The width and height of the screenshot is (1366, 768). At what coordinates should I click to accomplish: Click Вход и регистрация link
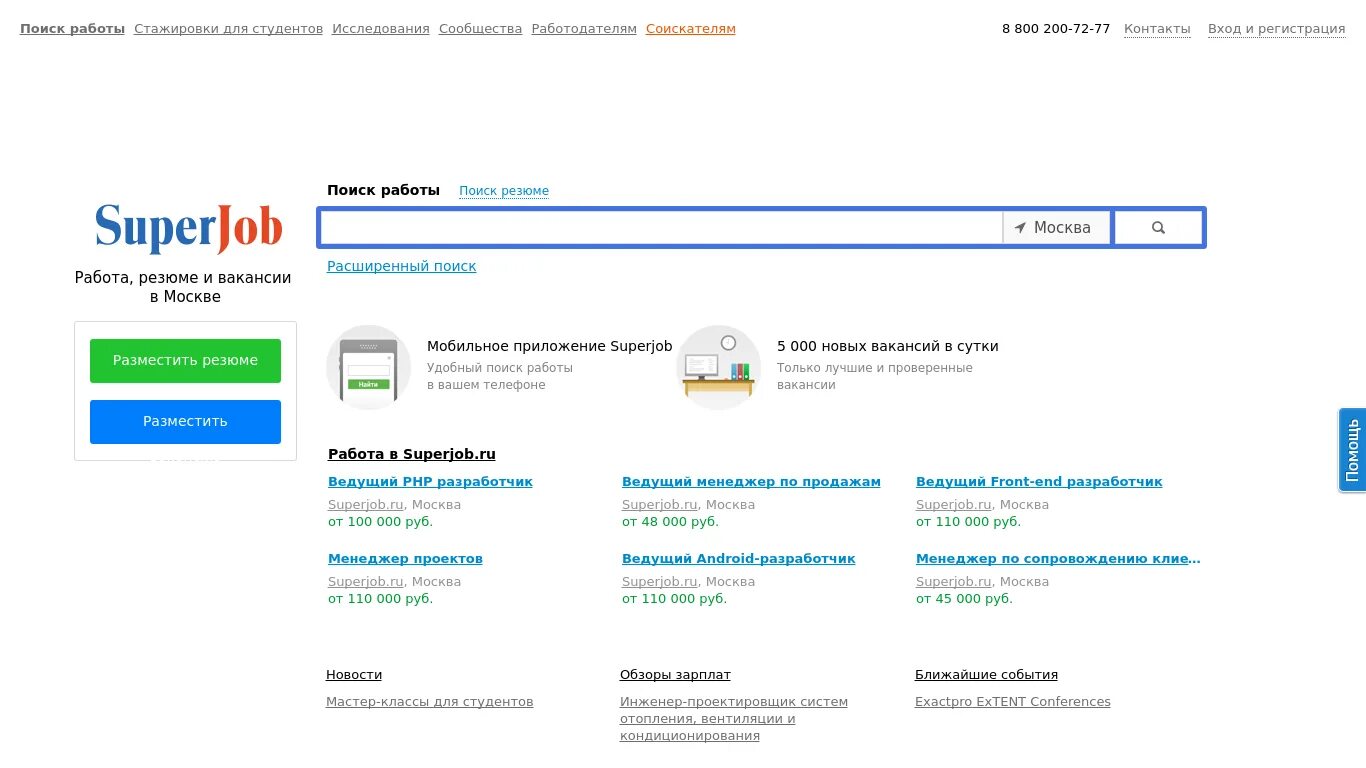[1277, 29]
